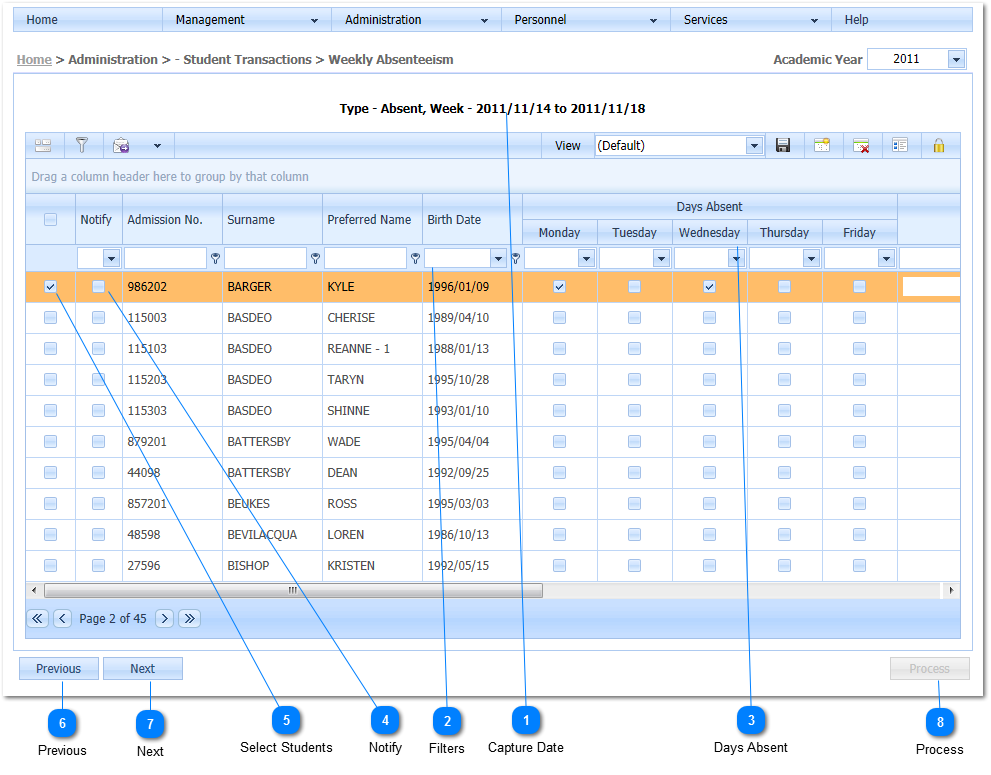The image size is (991, 775).
Task: Click the Admission No. filter text field
Action: click(x=165, y=259)
